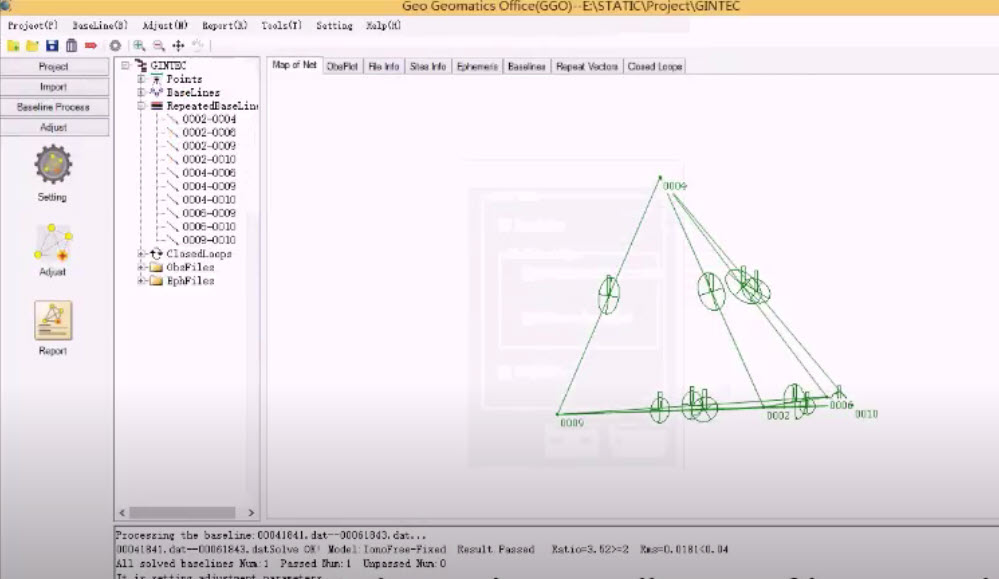Open the Closed Loops tab
The image size is (999, 579).
[654, 65]
